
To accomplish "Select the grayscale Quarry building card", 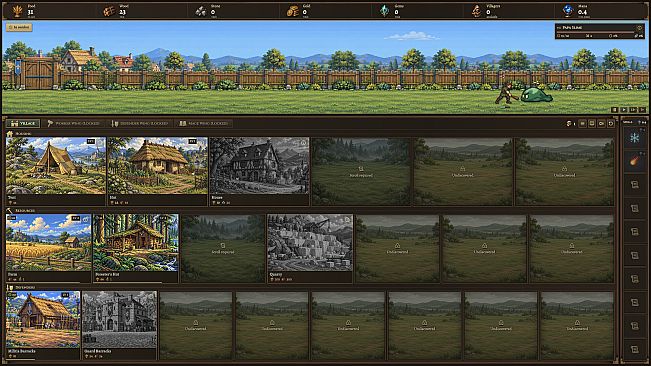I will click(x=310, y=248).
